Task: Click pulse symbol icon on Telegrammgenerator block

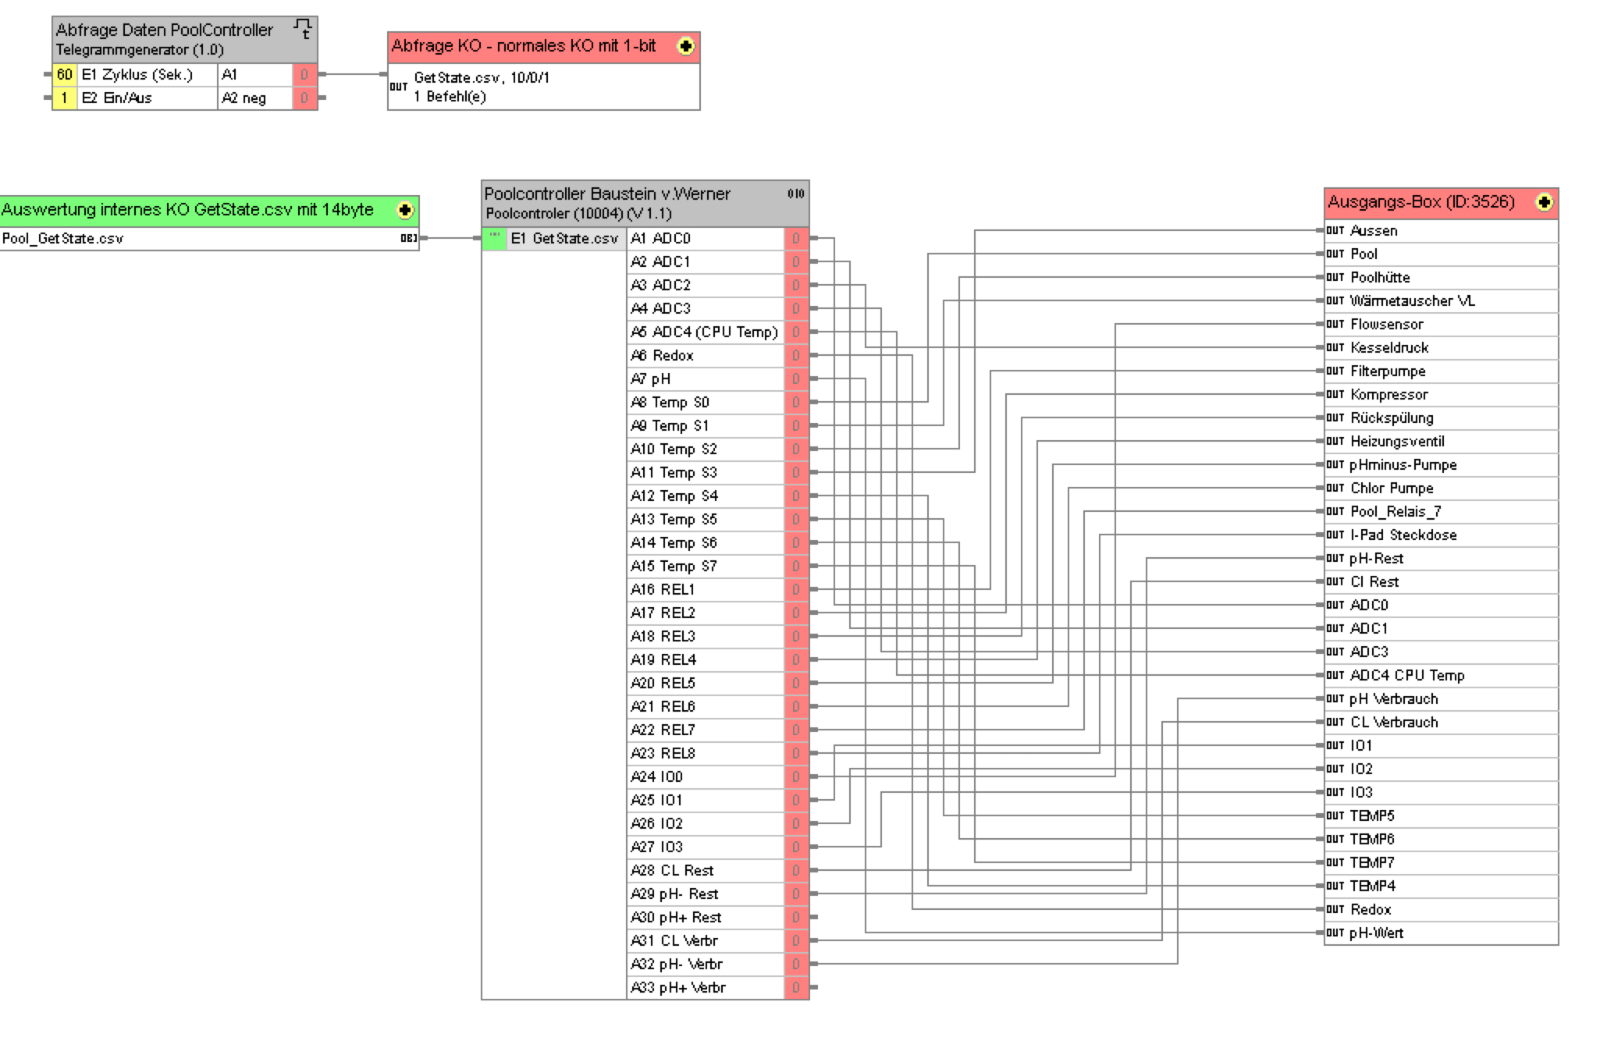Action: point(302,29)
